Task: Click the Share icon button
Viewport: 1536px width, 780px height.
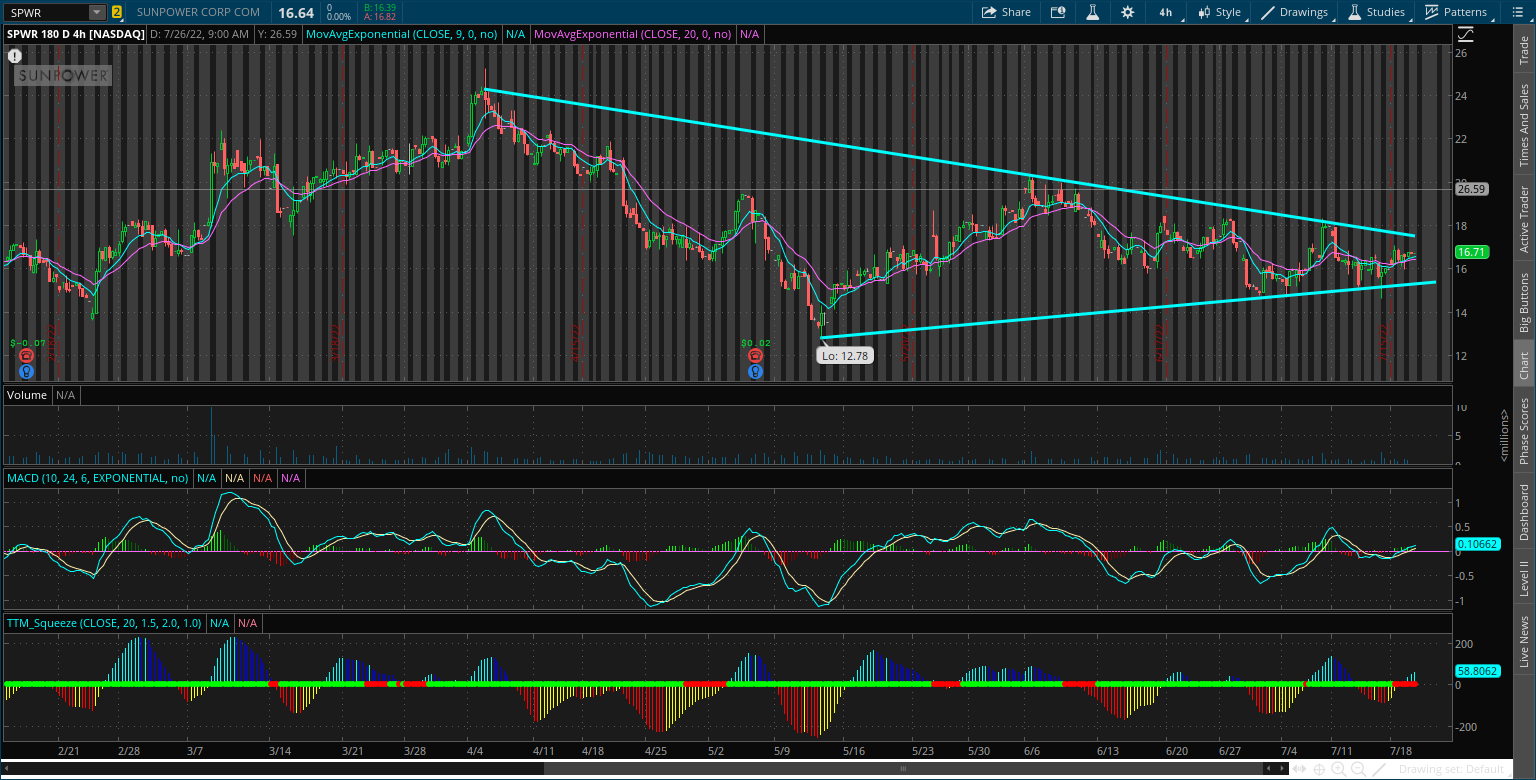Action: [x=1006, y=12]
